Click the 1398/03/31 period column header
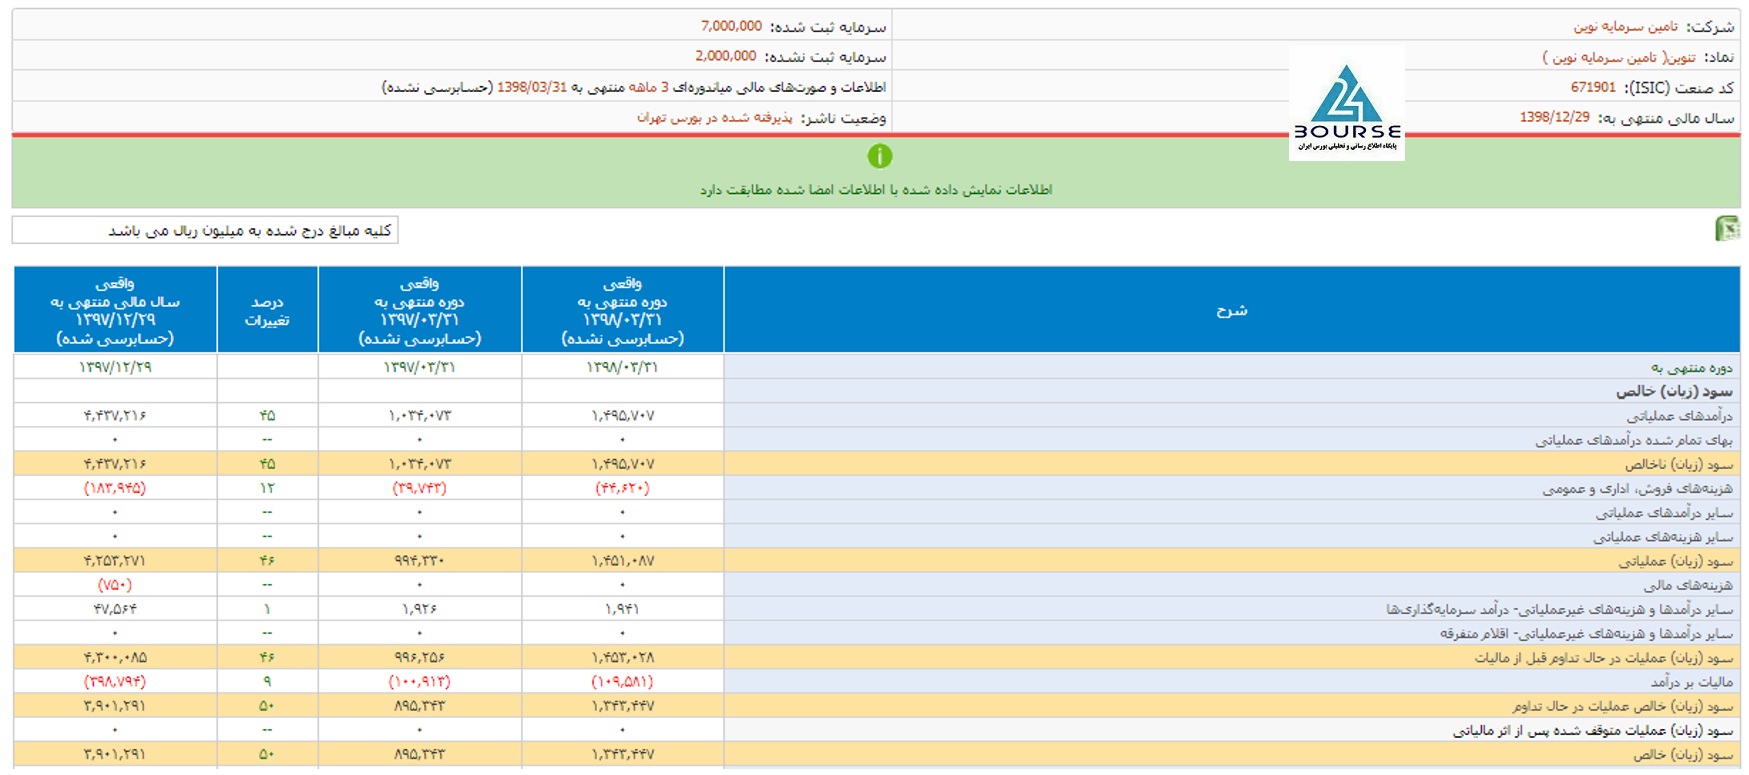 tap(622, 310)
